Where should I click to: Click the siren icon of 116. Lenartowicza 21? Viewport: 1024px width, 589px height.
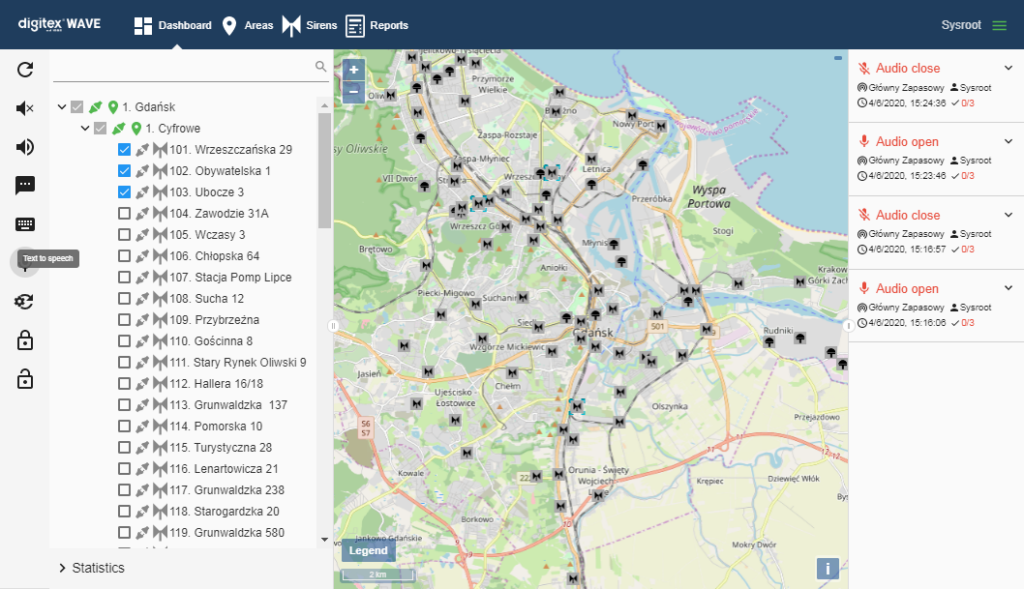[160, 469]
